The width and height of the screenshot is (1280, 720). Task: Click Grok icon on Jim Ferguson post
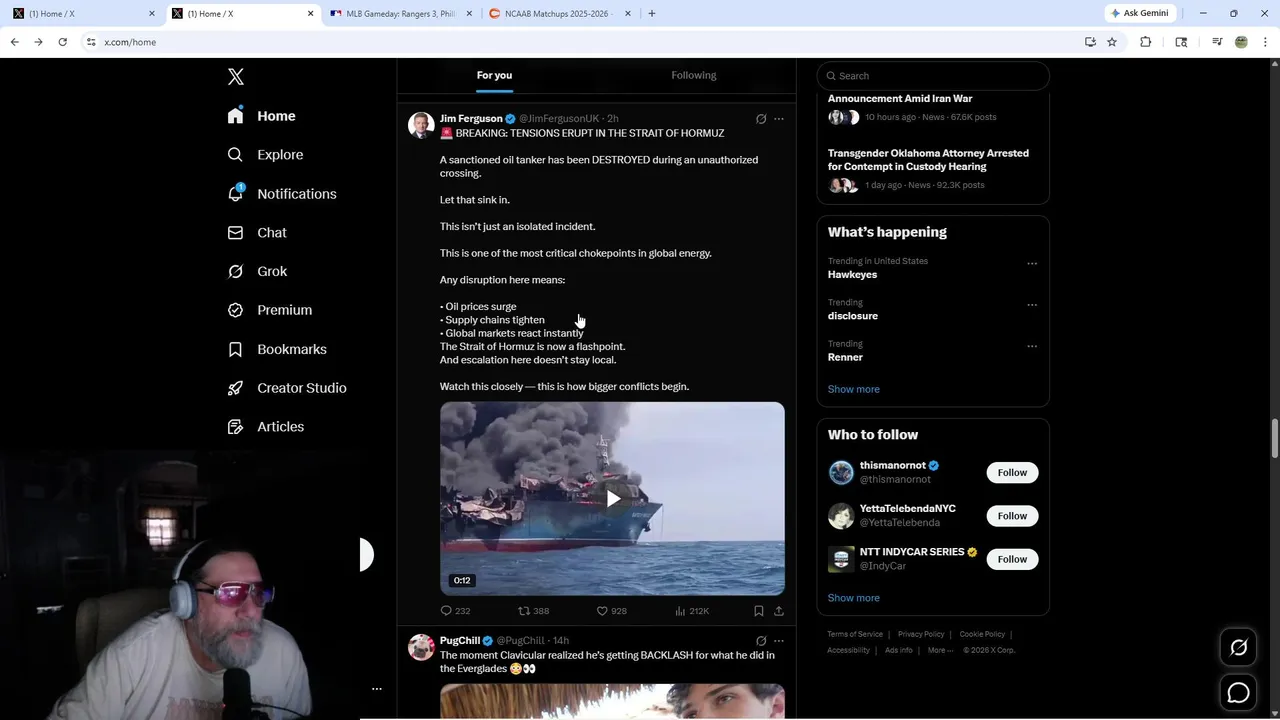pyautogui.click(x=761, y=119)
